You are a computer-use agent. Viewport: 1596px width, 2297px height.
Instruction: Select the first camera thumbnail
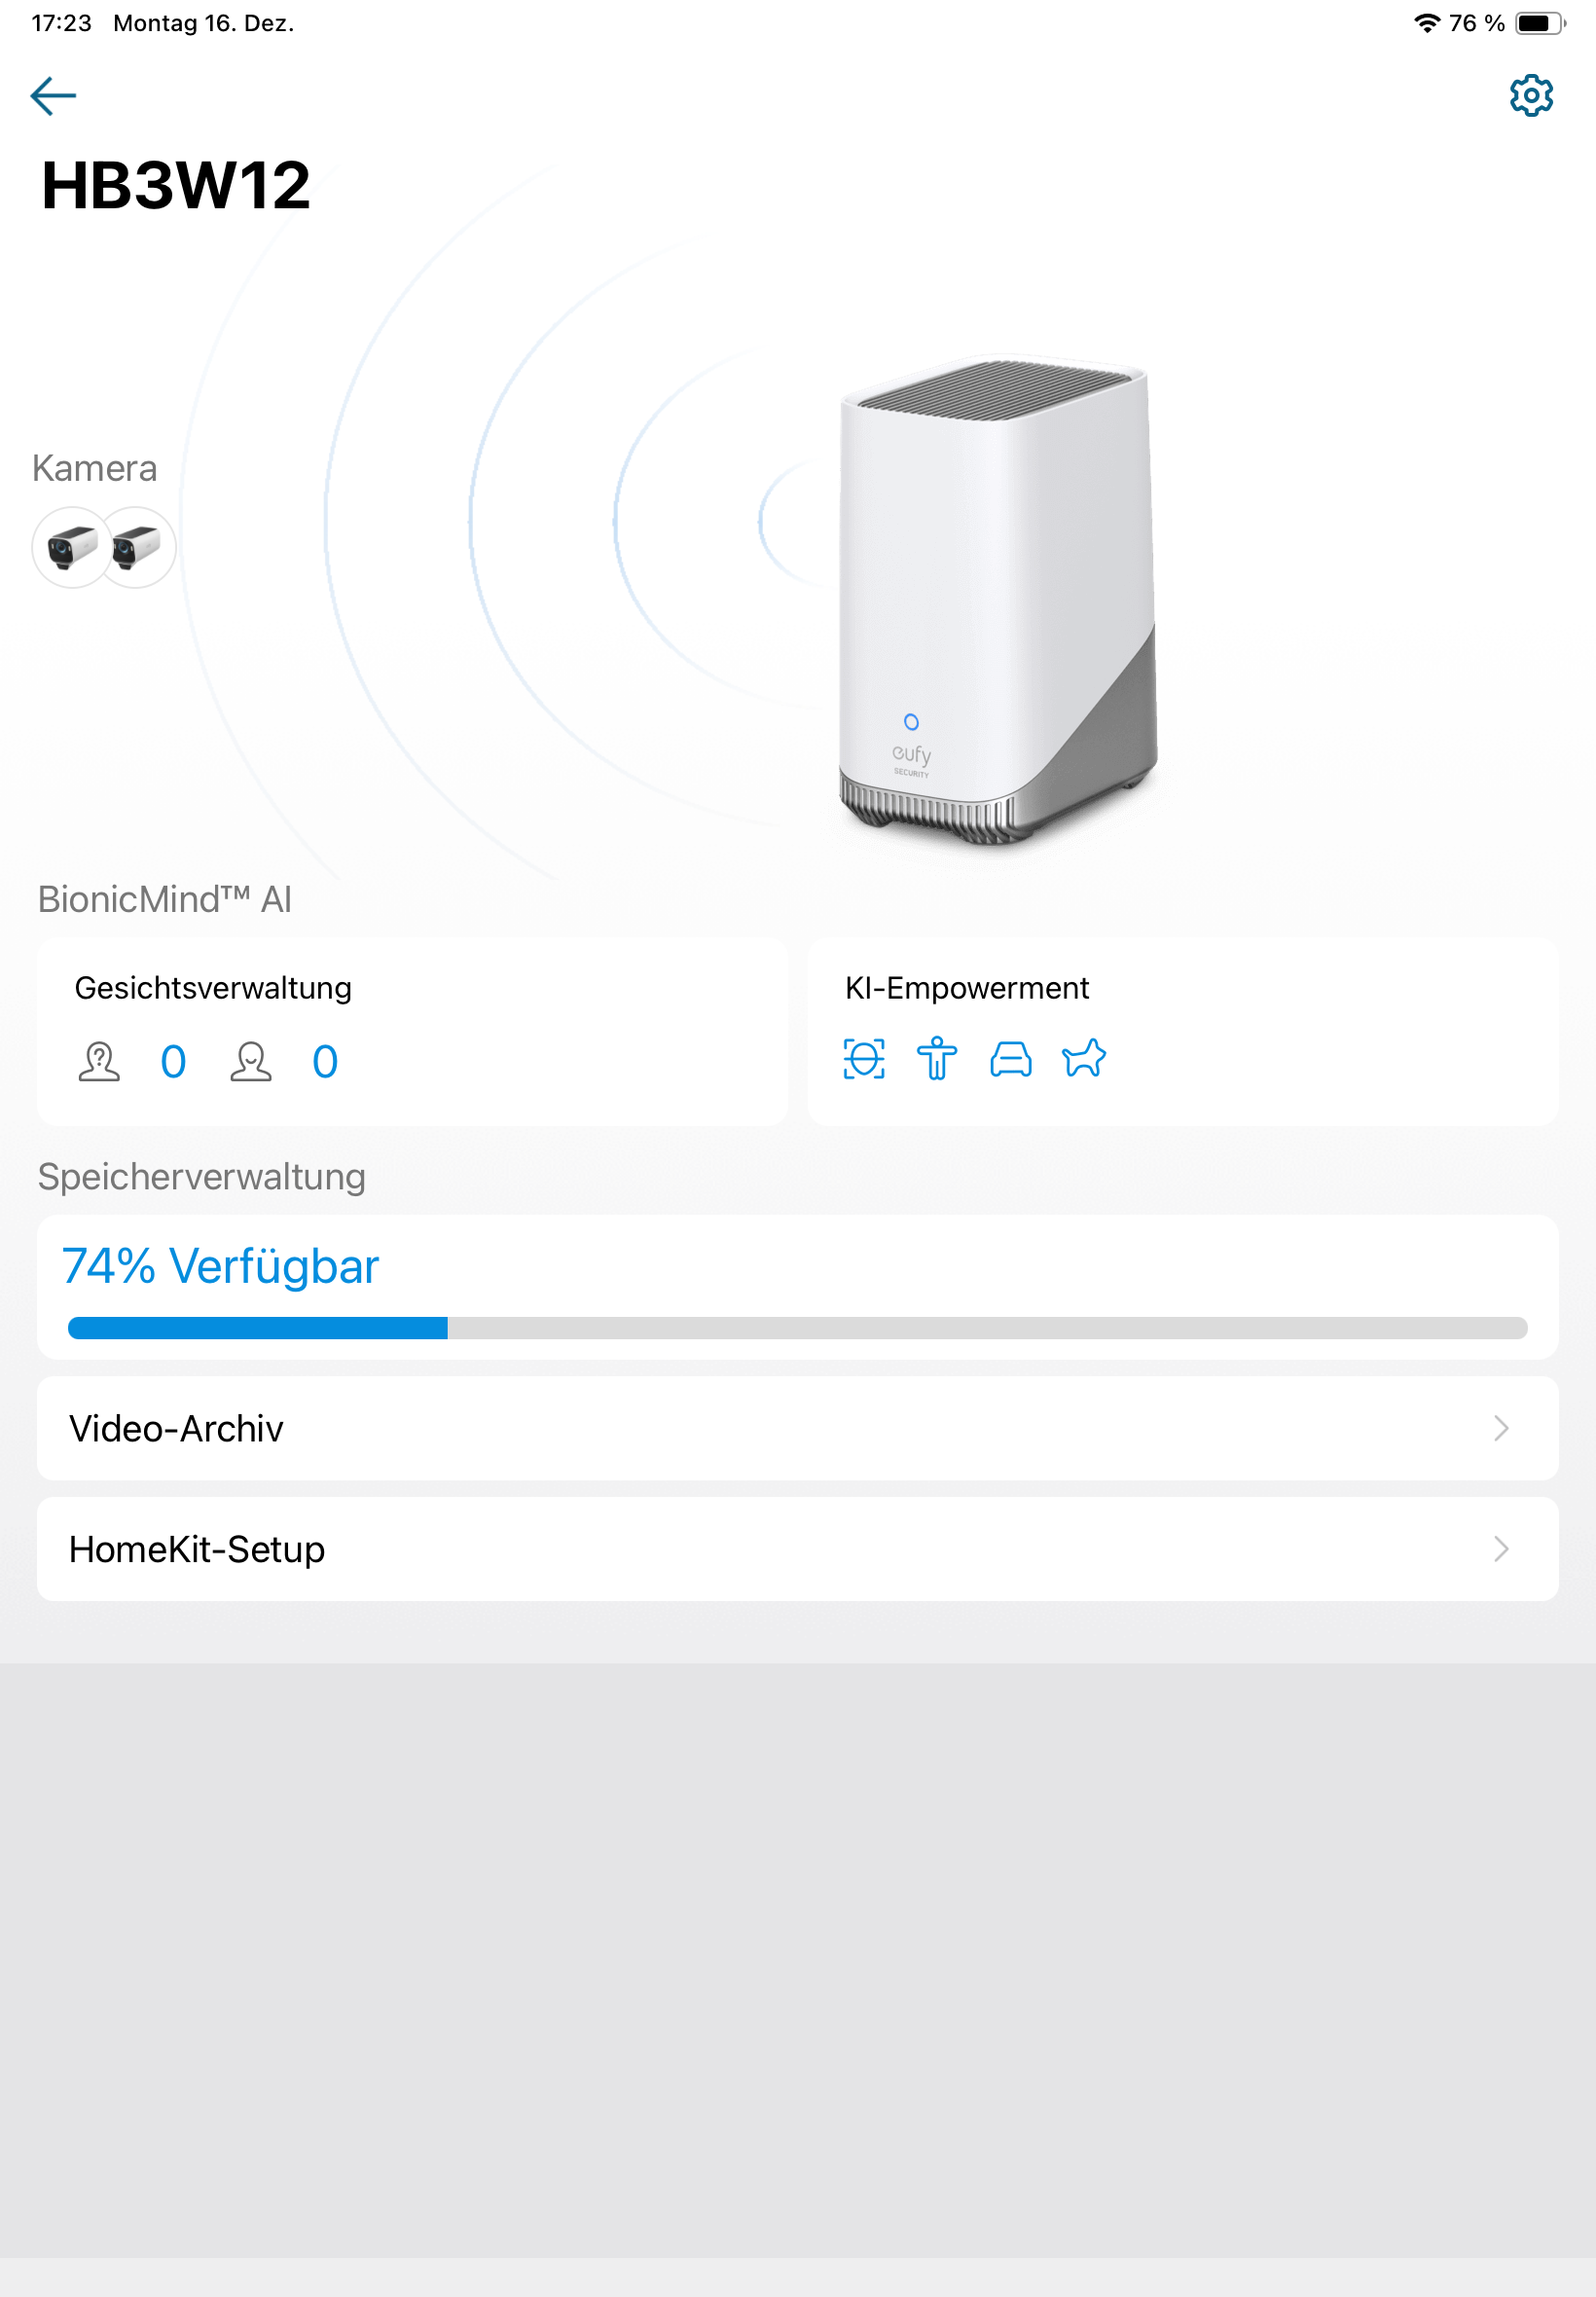tap(71, 547)
